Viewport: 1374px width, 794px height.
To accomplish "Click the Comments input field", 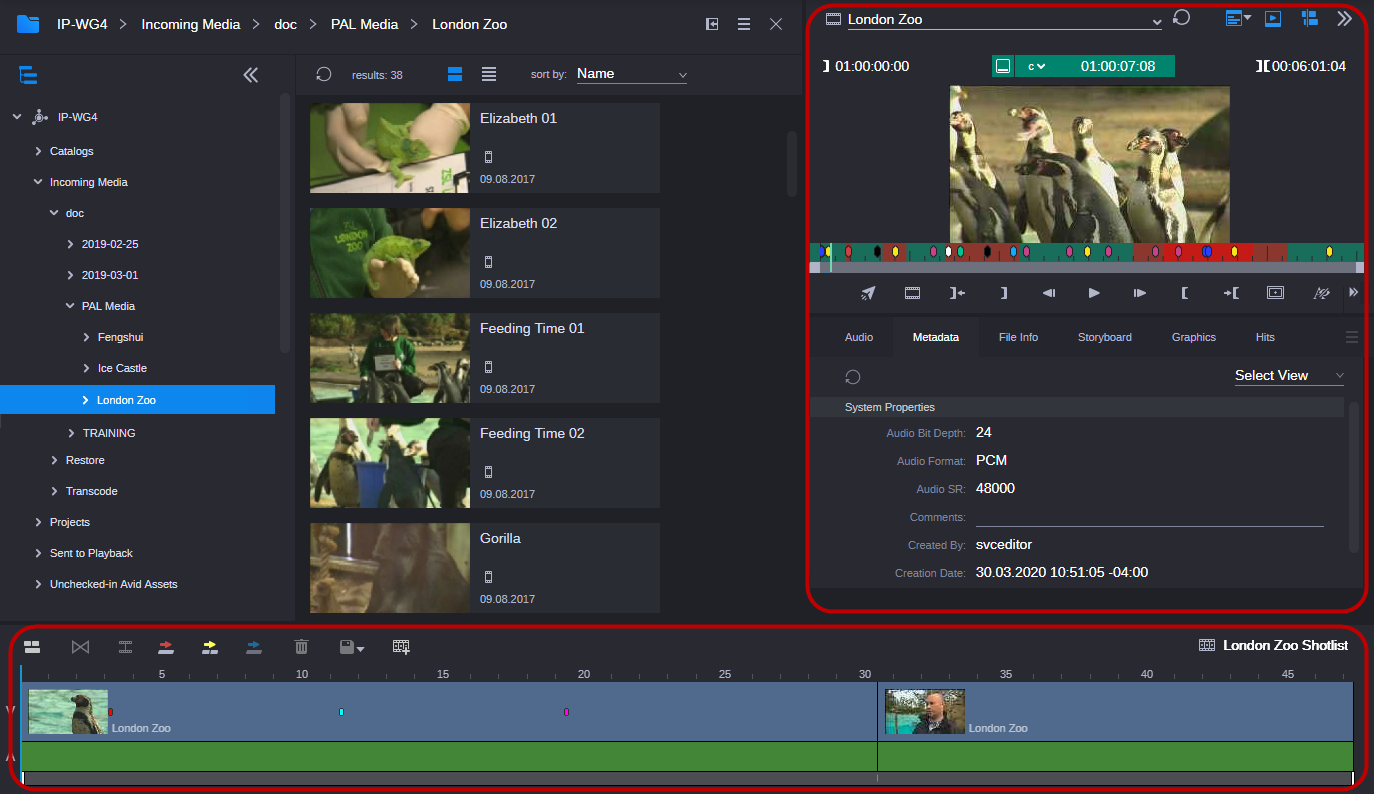I will (x=1149, y=517).
